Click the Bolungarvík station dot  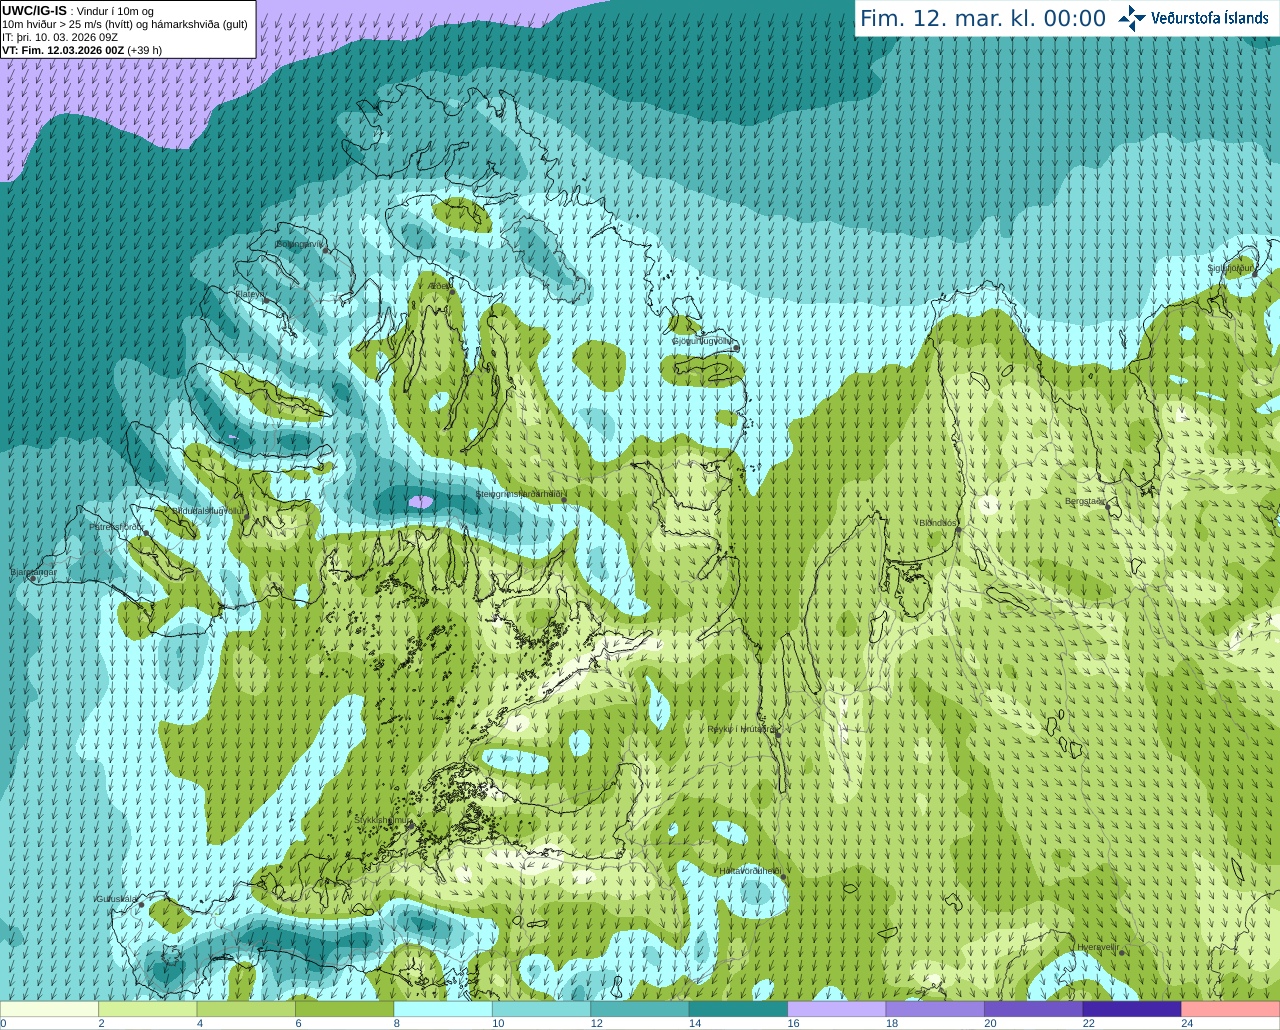[327, 251]
